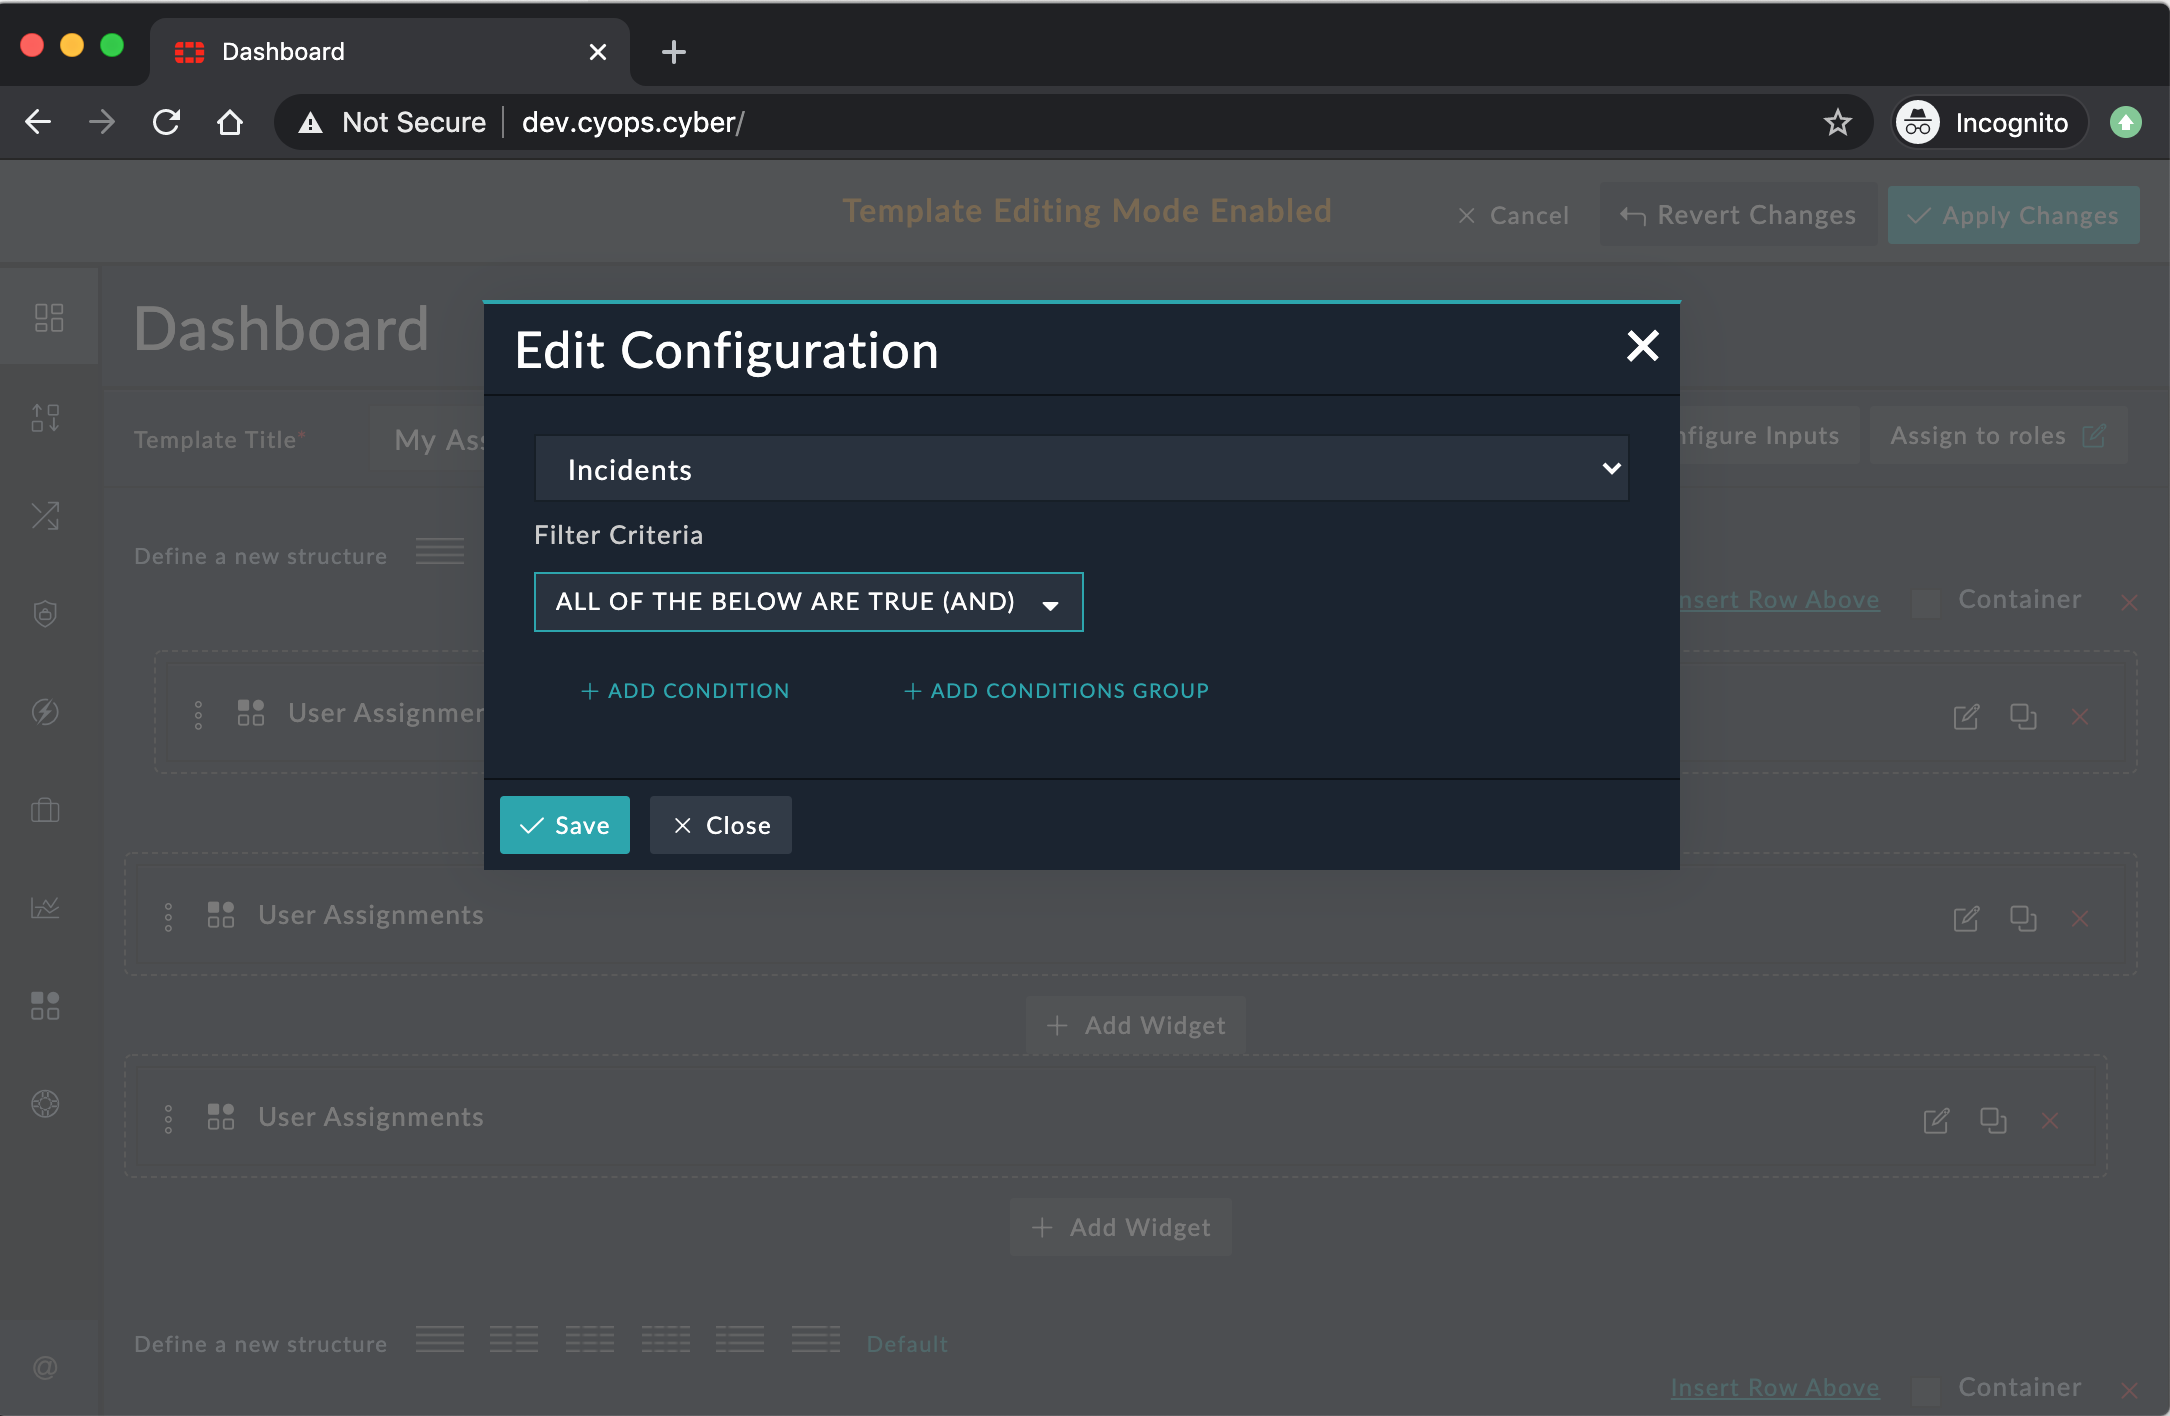Click duplicate icon on third User Assignments widget
Screen dimensions: 2170x1416
point(1993,1120)
